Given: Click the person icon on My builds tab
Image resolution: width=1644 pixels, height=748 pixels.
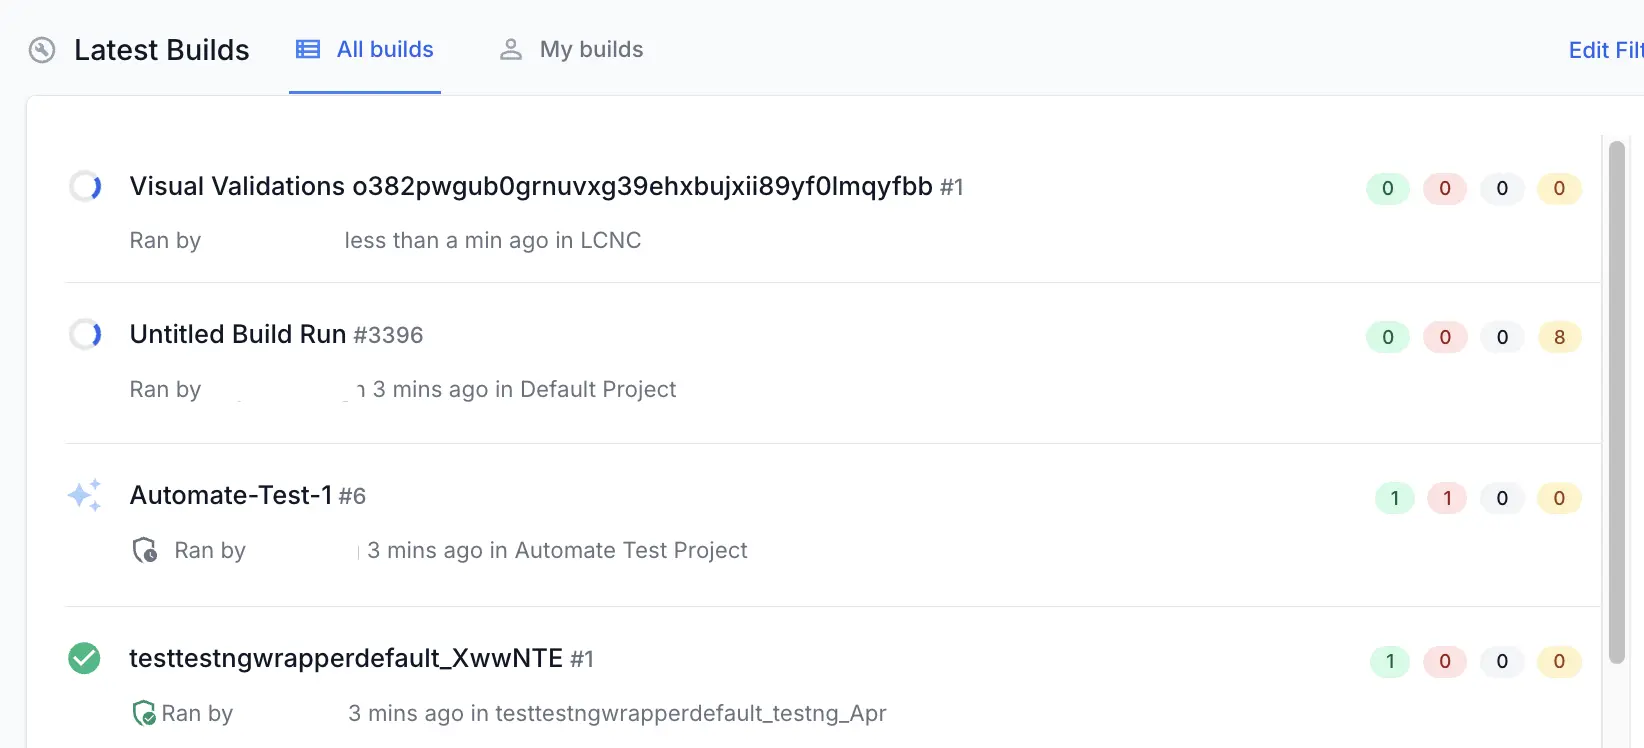Looking at the screenshot, I should click(511, 49).
